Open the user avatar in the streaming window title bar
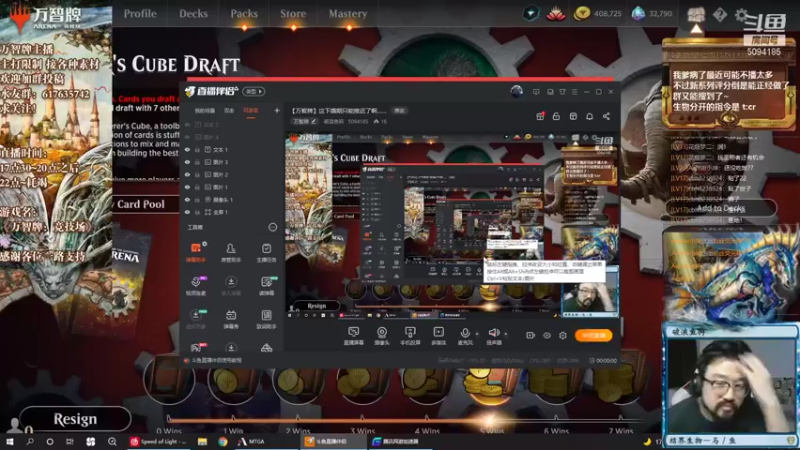Screen dimensions: 800x450 point(516,91)
